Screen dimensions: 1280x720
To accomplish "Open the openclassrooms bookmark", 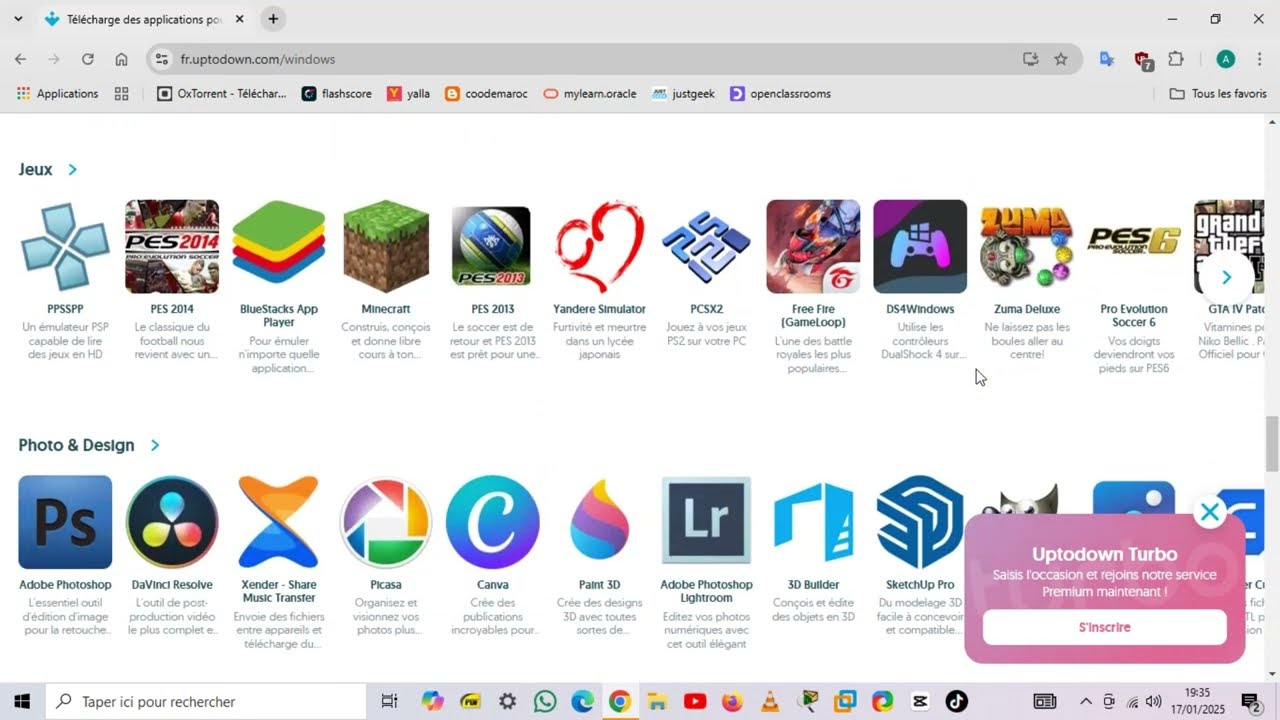I will pos(781,94).
